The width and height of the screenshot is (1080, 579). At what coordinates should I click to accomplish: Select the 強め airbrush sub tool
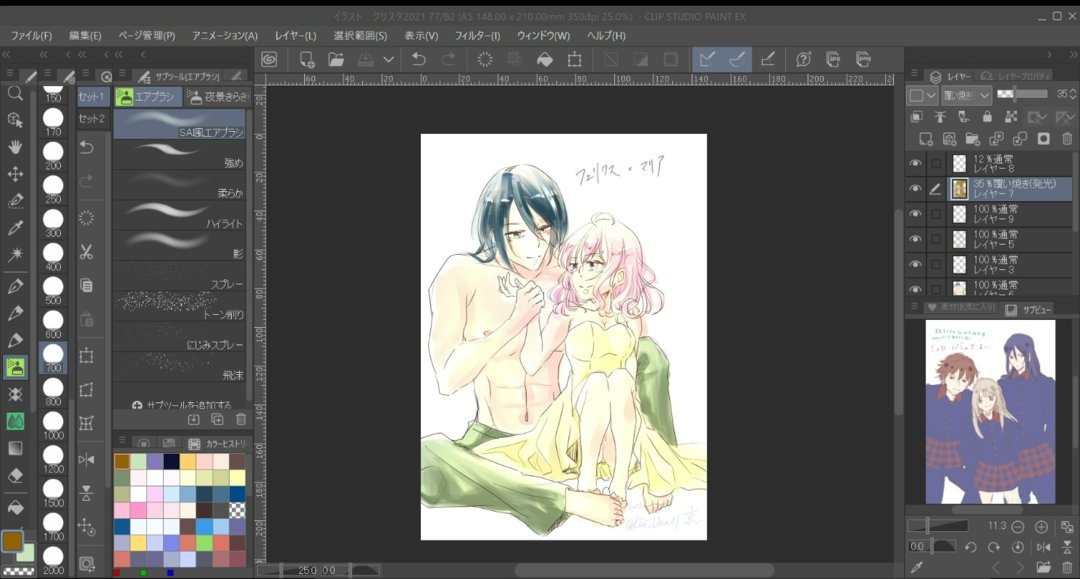179,156
